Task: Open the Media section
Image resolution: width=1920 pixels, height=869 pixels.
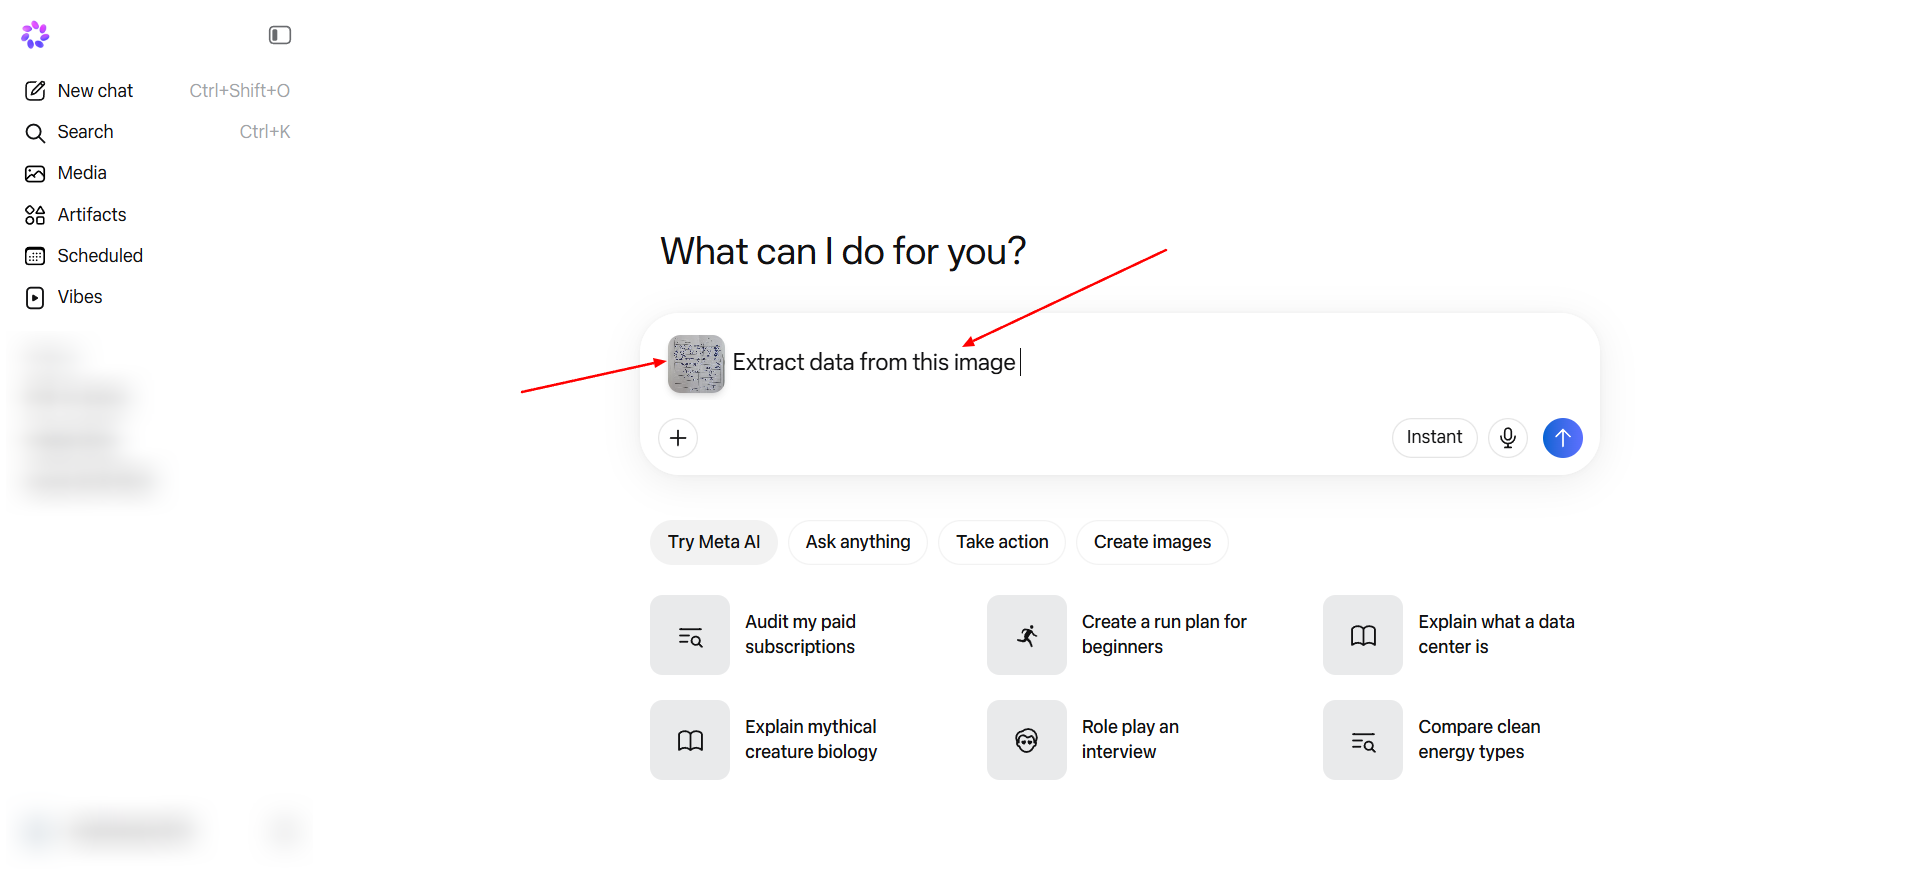Action: click(x=157, y=173)
